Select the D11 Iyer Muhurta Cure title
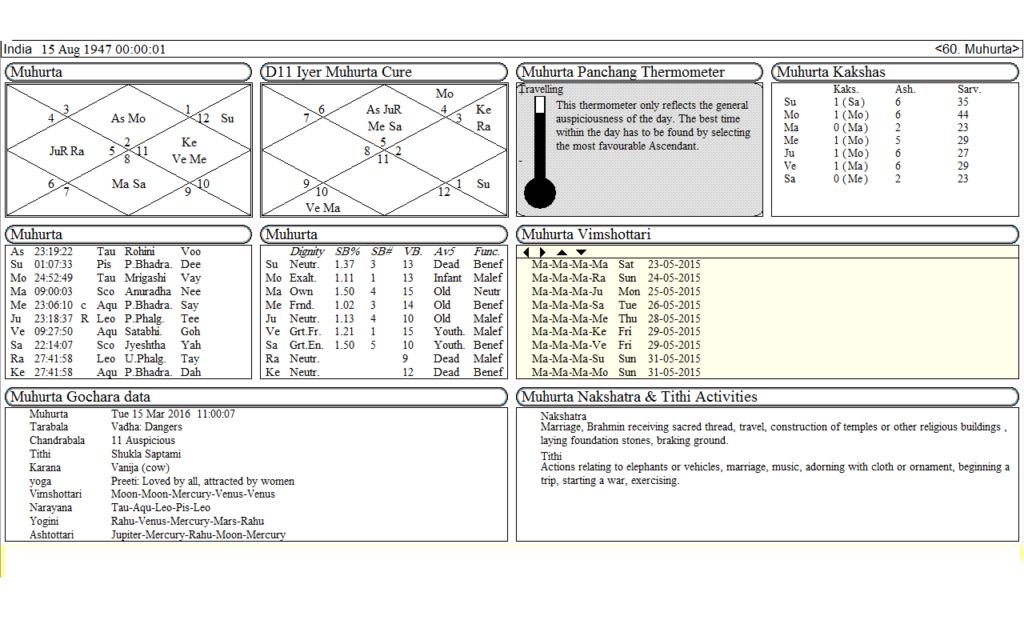1024x640 pixels. (338, 72)
